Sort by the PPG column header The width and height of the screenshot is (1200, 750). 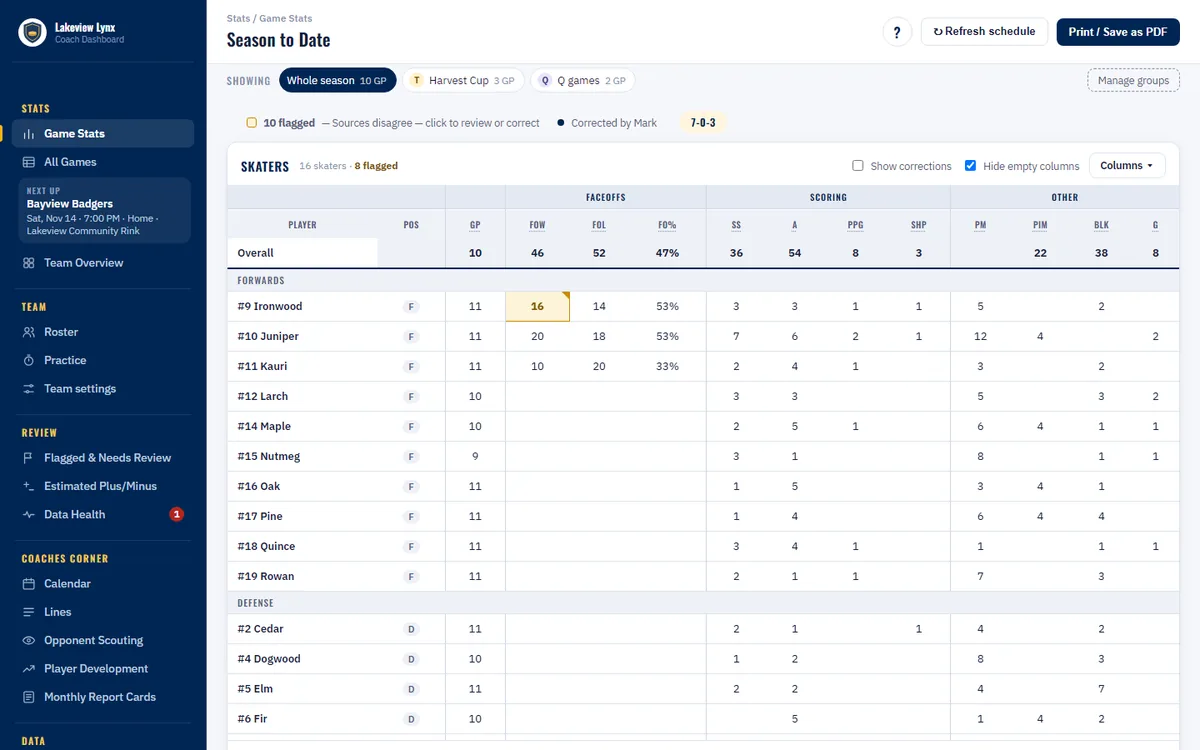(855, 225)
